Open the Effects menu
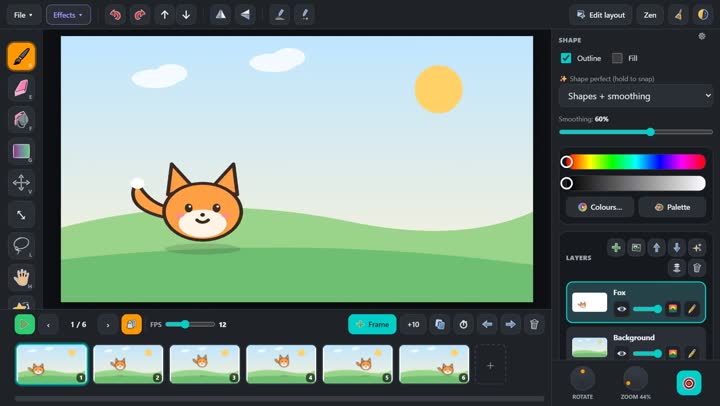This screenshot has width=720, height=406. [68, 15]
